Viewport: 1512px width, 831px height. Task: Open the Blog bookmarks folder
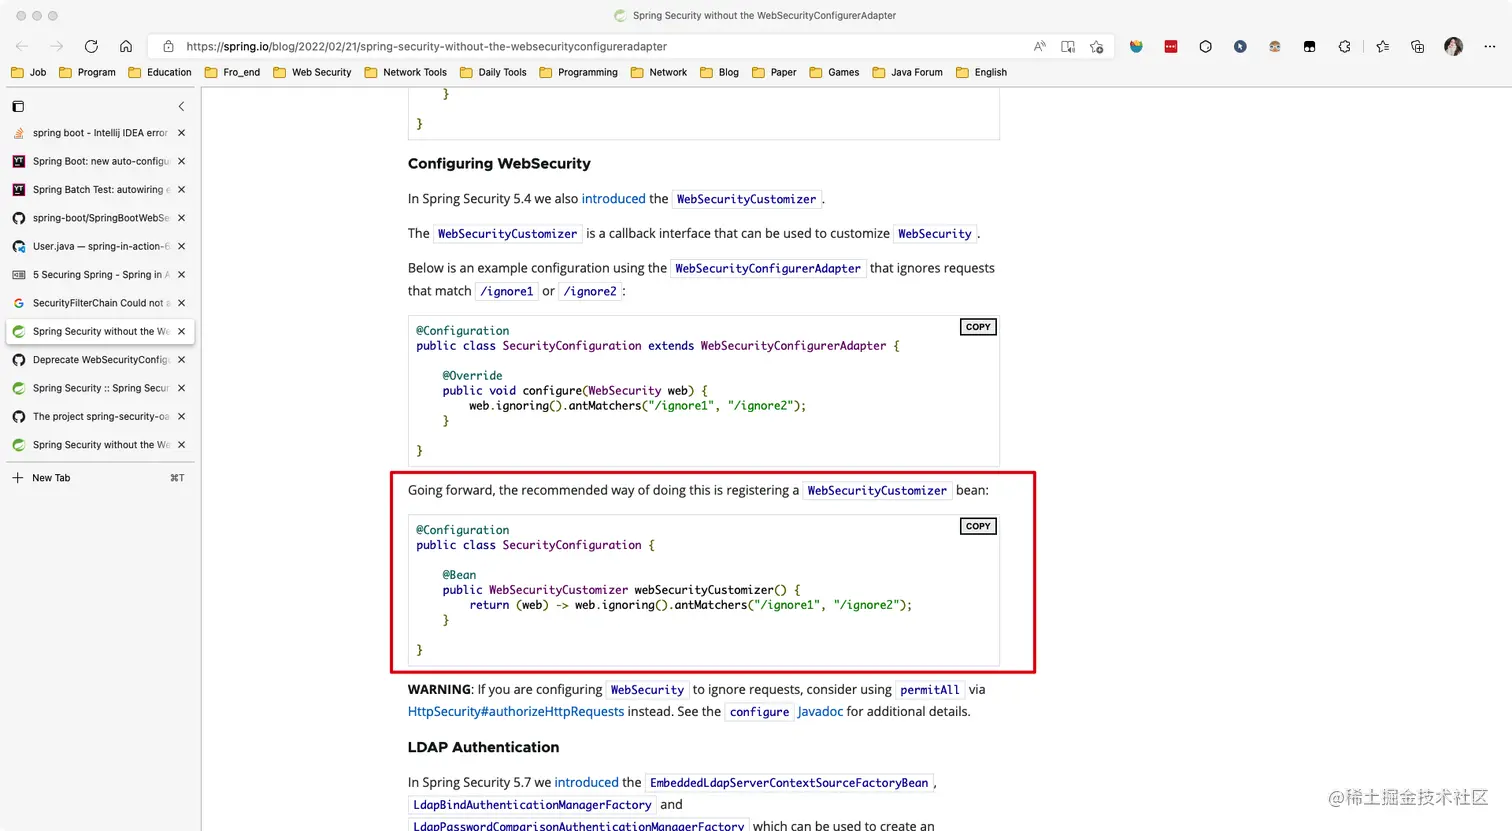point(719,72)
